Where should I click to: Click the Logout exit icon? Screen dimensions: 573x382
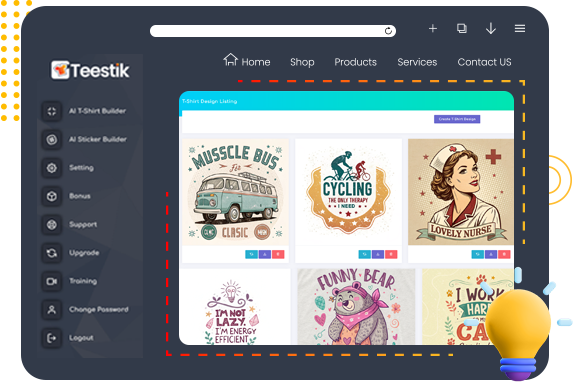point(52,338)
